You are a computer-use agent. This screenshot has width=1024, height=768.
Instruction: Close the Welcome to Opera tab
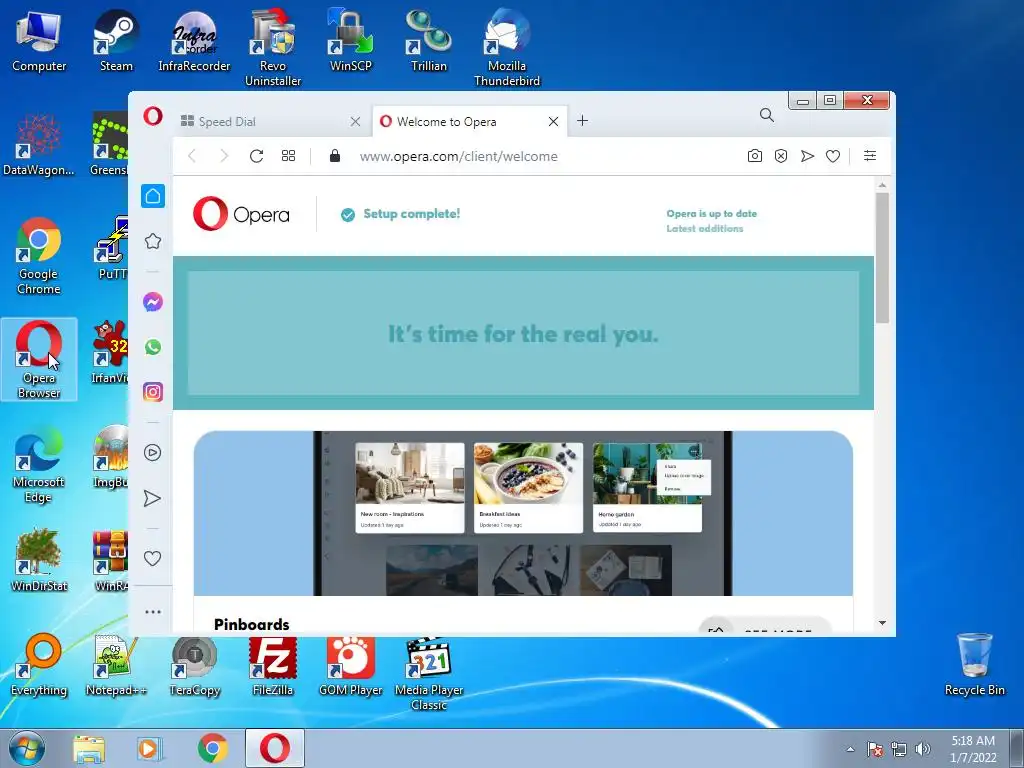[553, 121]
